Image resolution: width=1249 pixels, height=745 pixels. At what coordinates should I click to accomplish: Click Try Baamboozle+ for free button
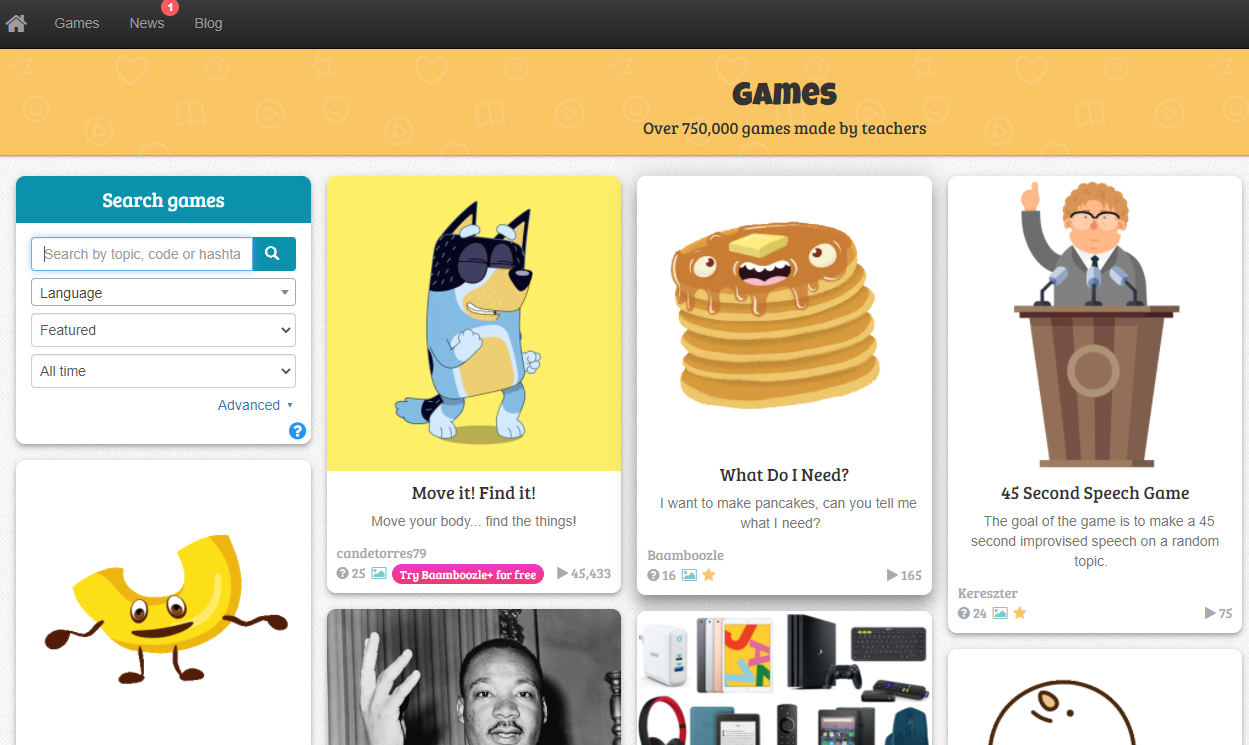click(x=468, y=574)
